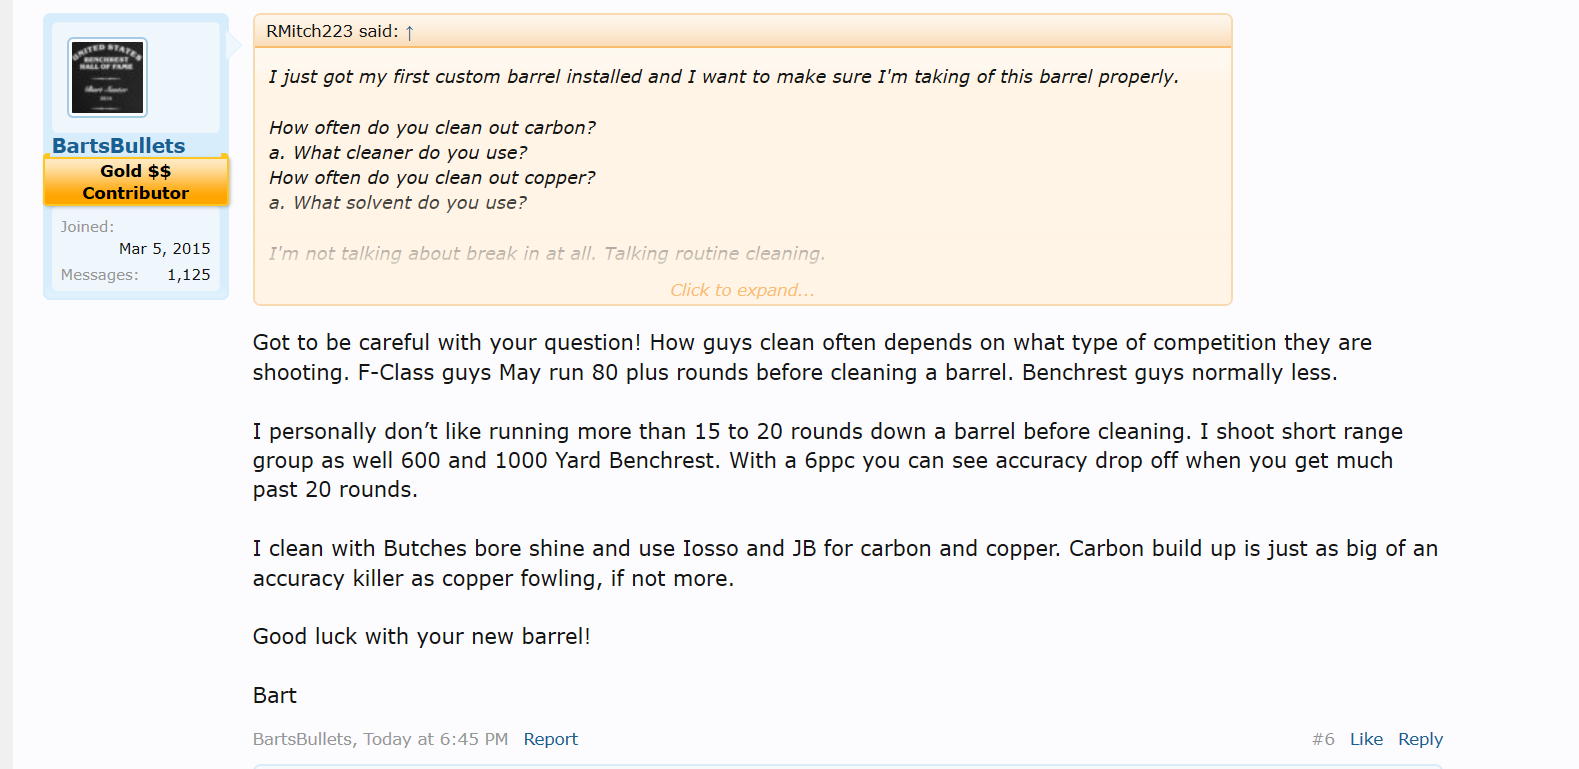Click the Good luck with your new barrel line
The image size is (1579, 769).
coord(421,637)
